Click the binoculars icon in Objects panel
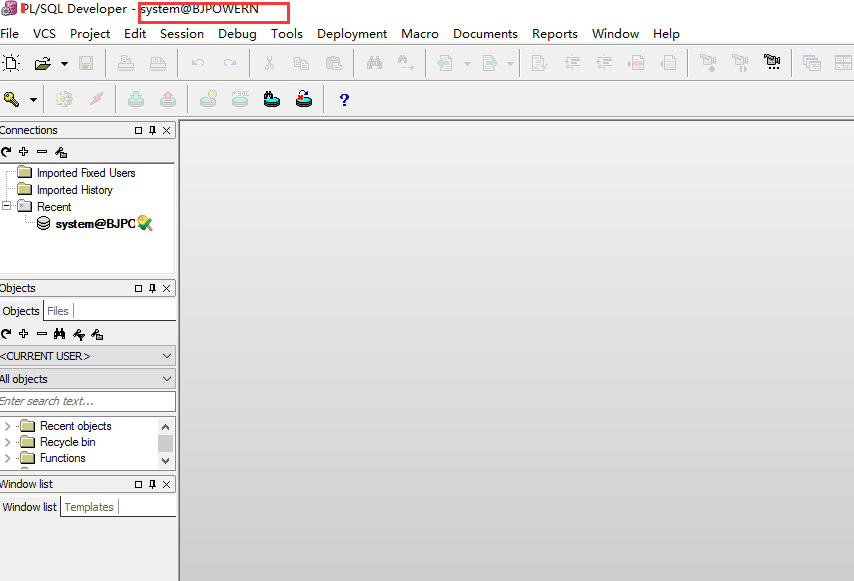Image resolution: width=854 pixels, height=581 pixels. [x=59, y=334]
